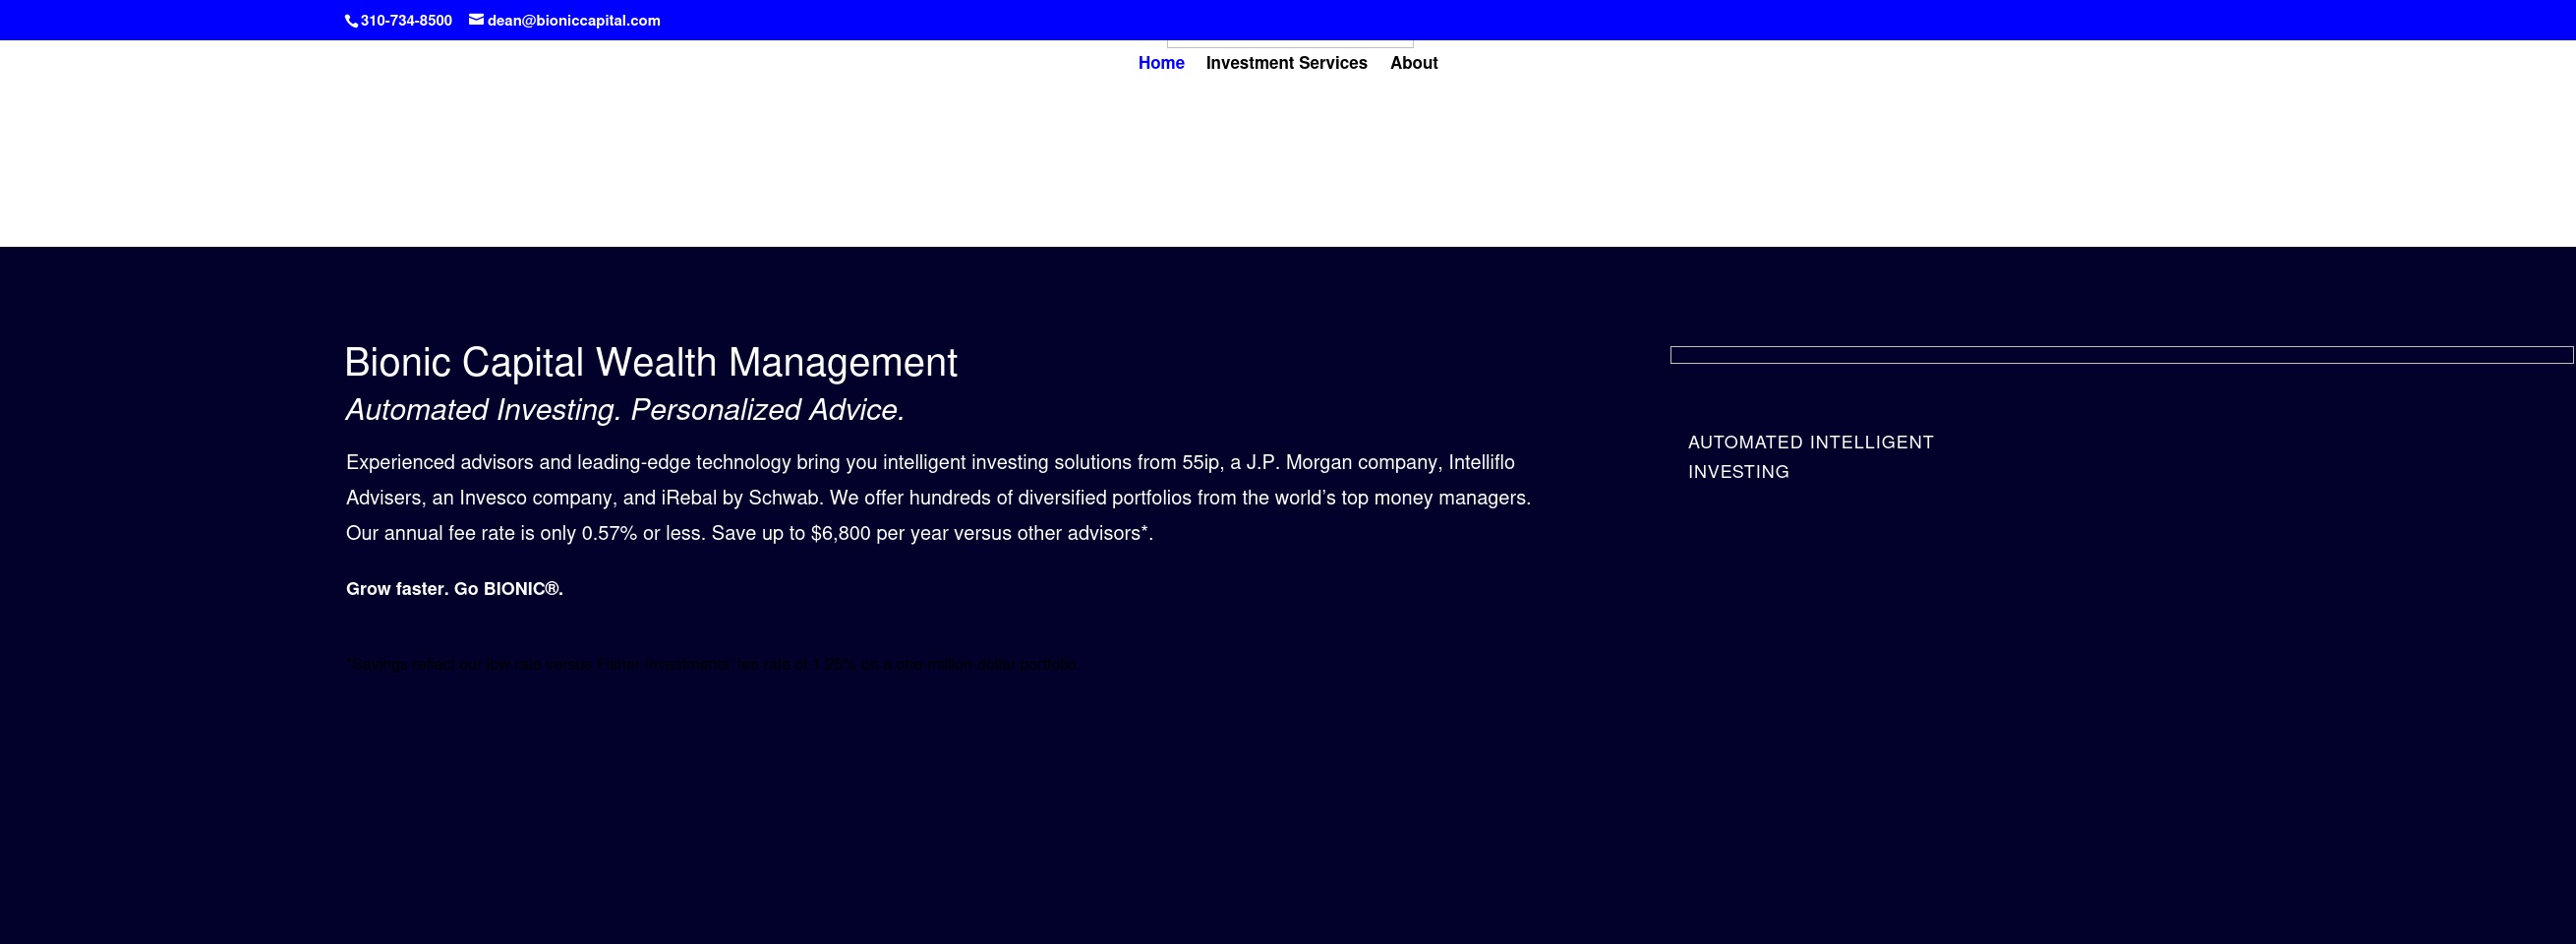
Task: Click the "AUTOMATED INTELLIGENT INVESTING" caption
Action: coord(1811,457)
